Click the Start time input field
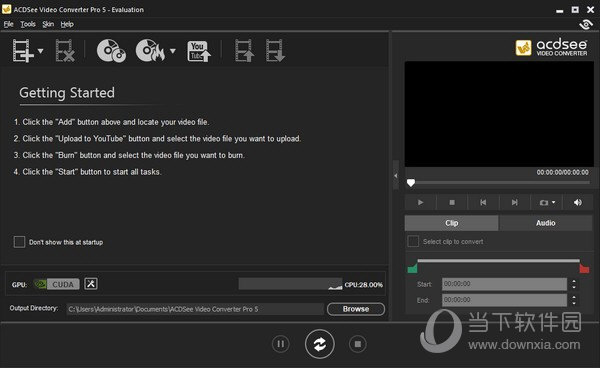 coord(504,284)
